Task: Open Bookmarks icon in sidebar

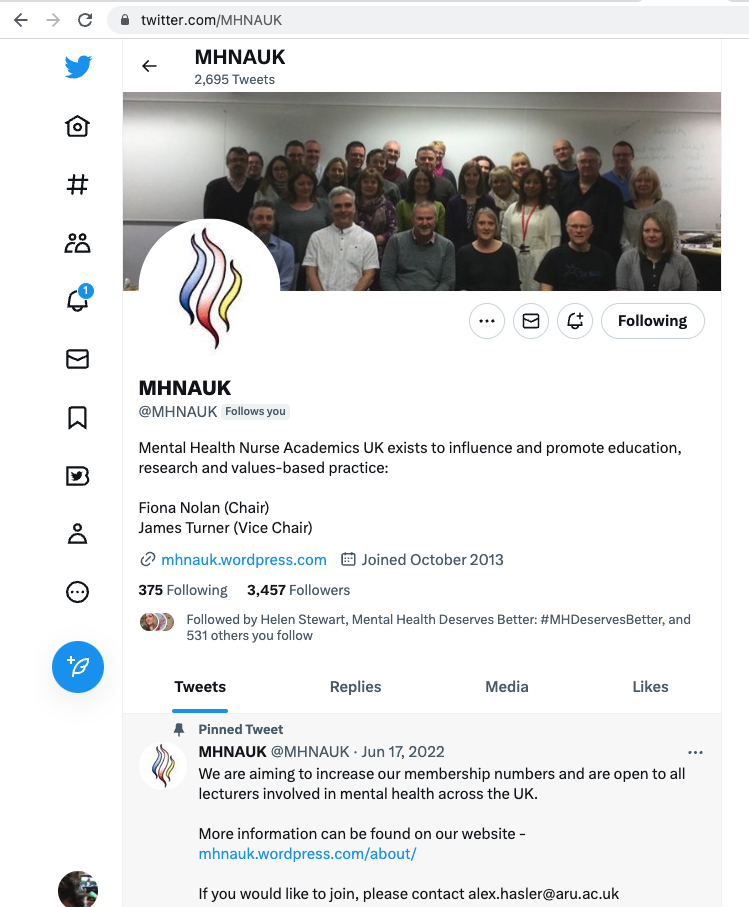Action: [x=78, y=418]
